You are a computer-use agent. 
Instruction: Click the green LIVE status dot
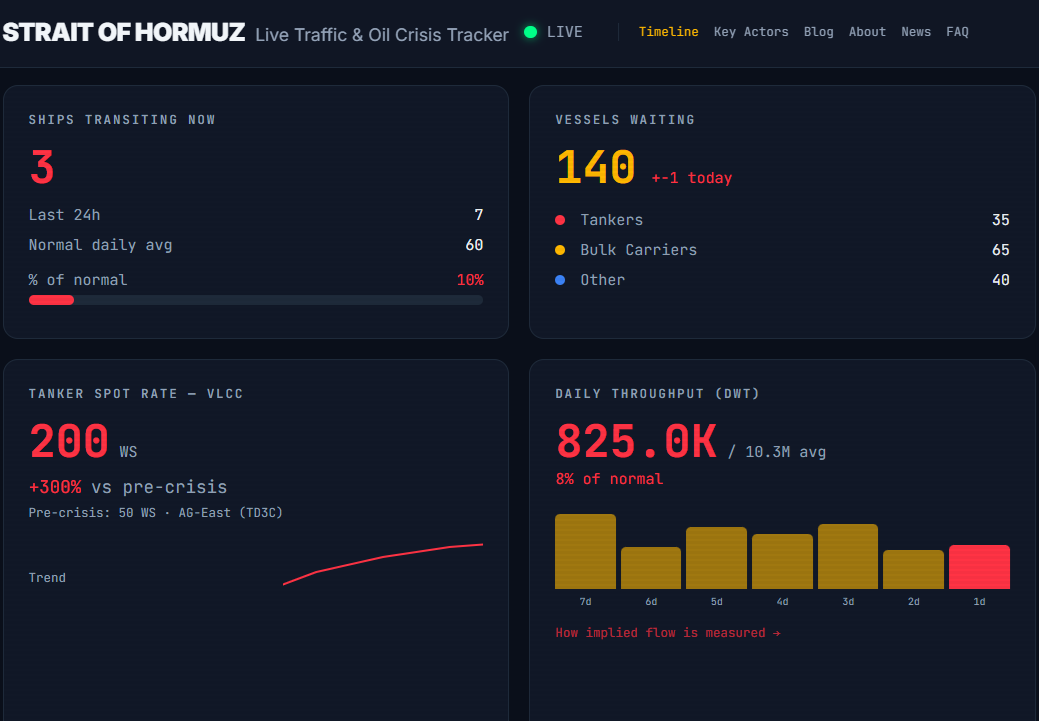tap(530, 32)
